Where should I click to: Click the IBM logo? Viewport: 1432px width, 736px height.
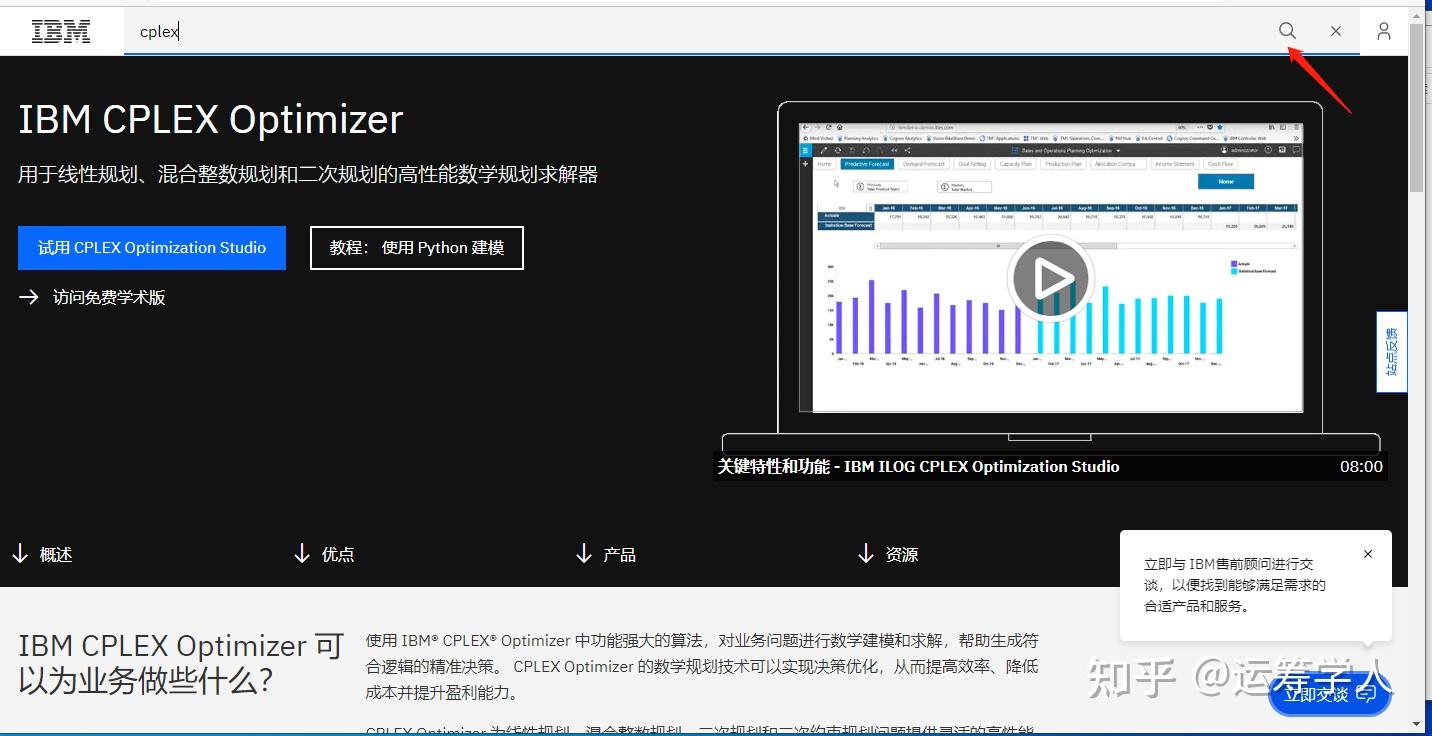pos(60,31)
